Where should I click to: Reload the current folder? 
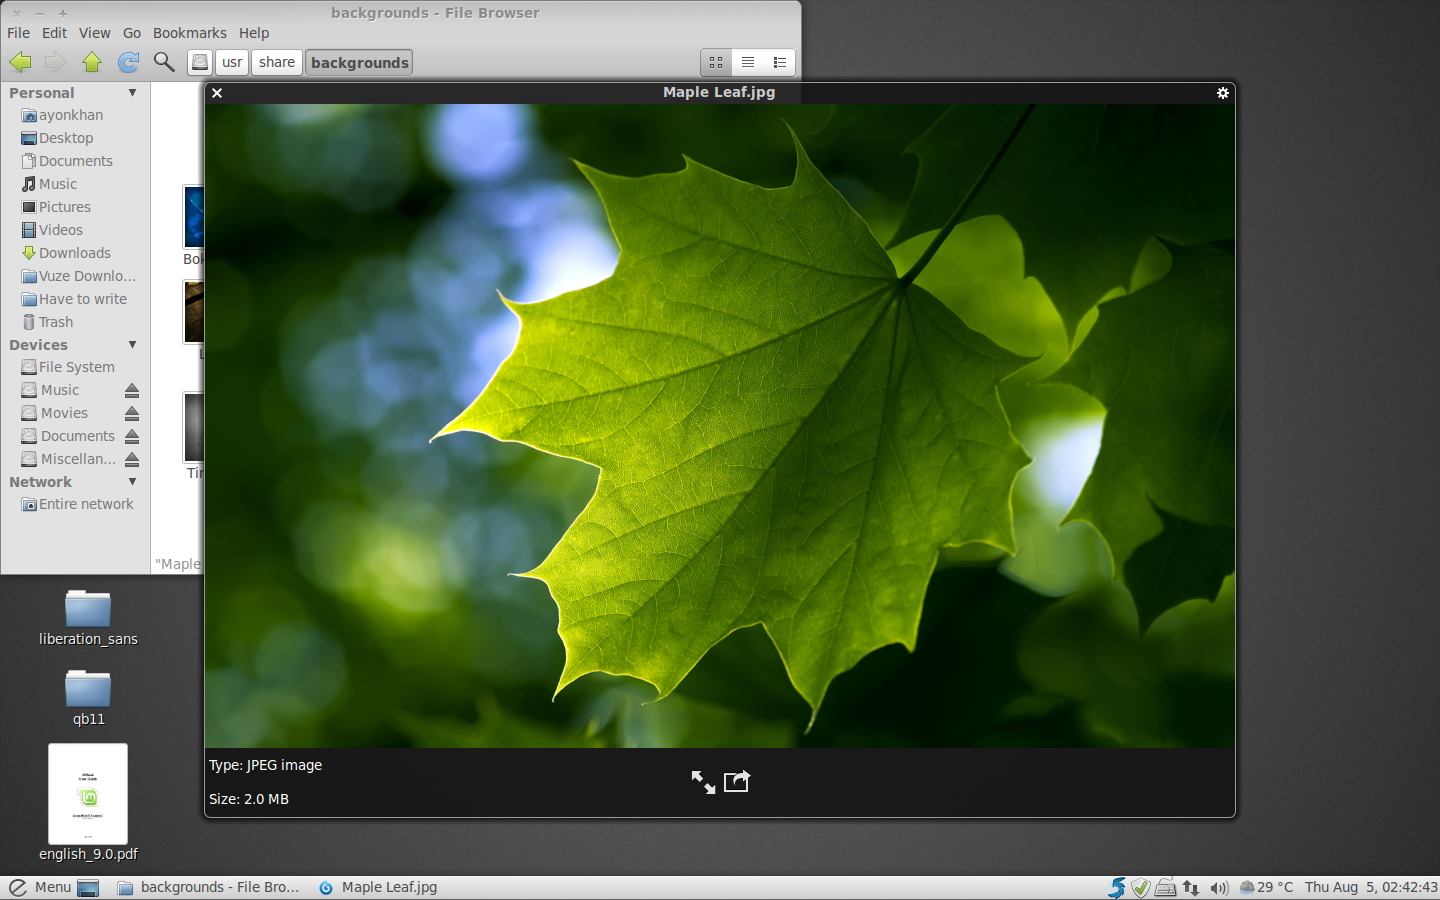pos(129,62)
